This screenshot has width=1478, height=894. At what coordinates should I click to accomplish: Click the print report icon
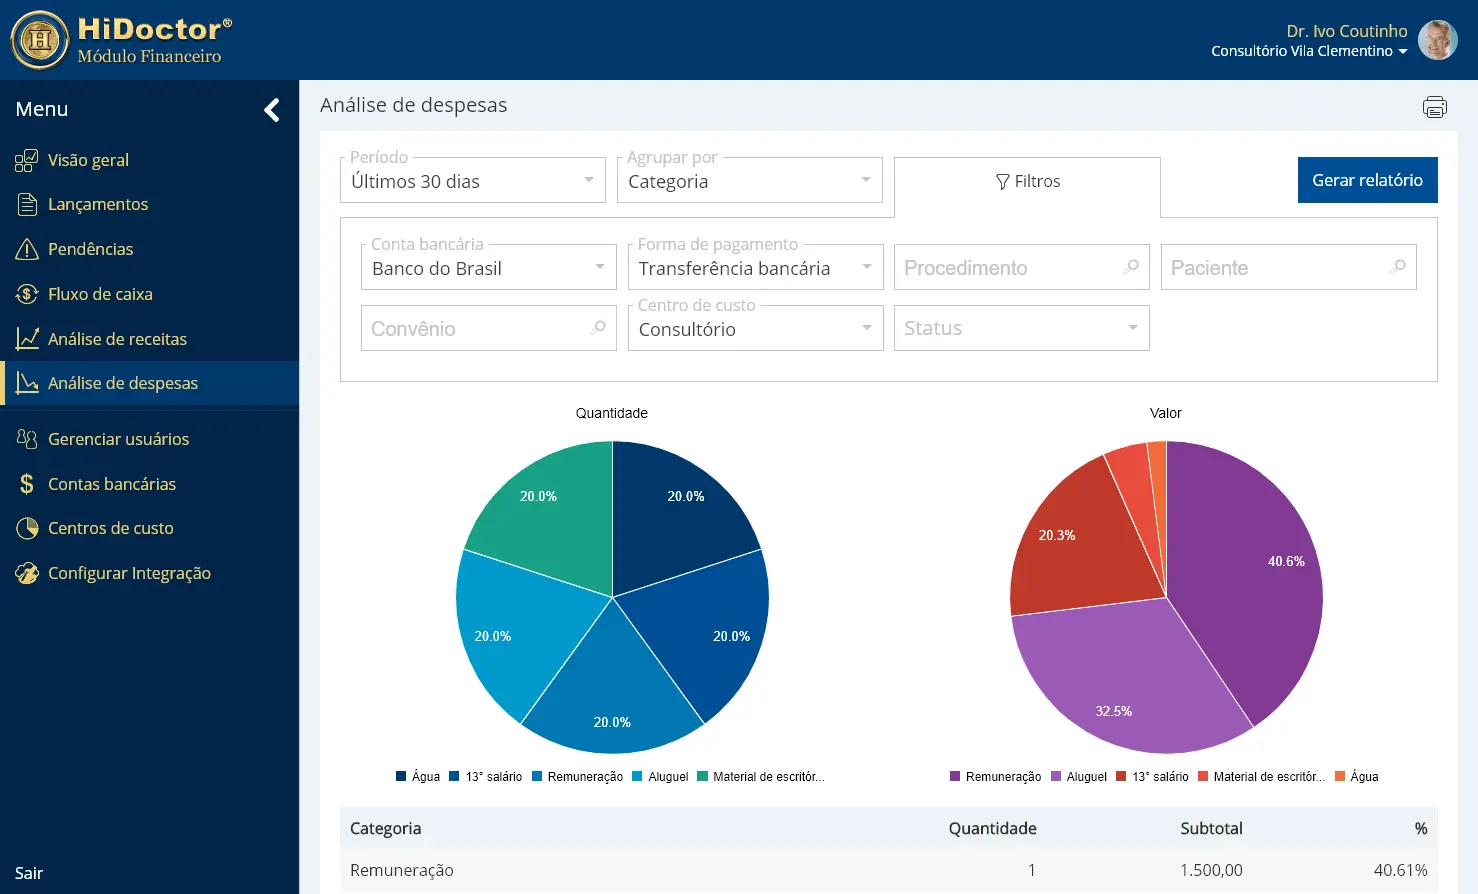point(1434,107)
